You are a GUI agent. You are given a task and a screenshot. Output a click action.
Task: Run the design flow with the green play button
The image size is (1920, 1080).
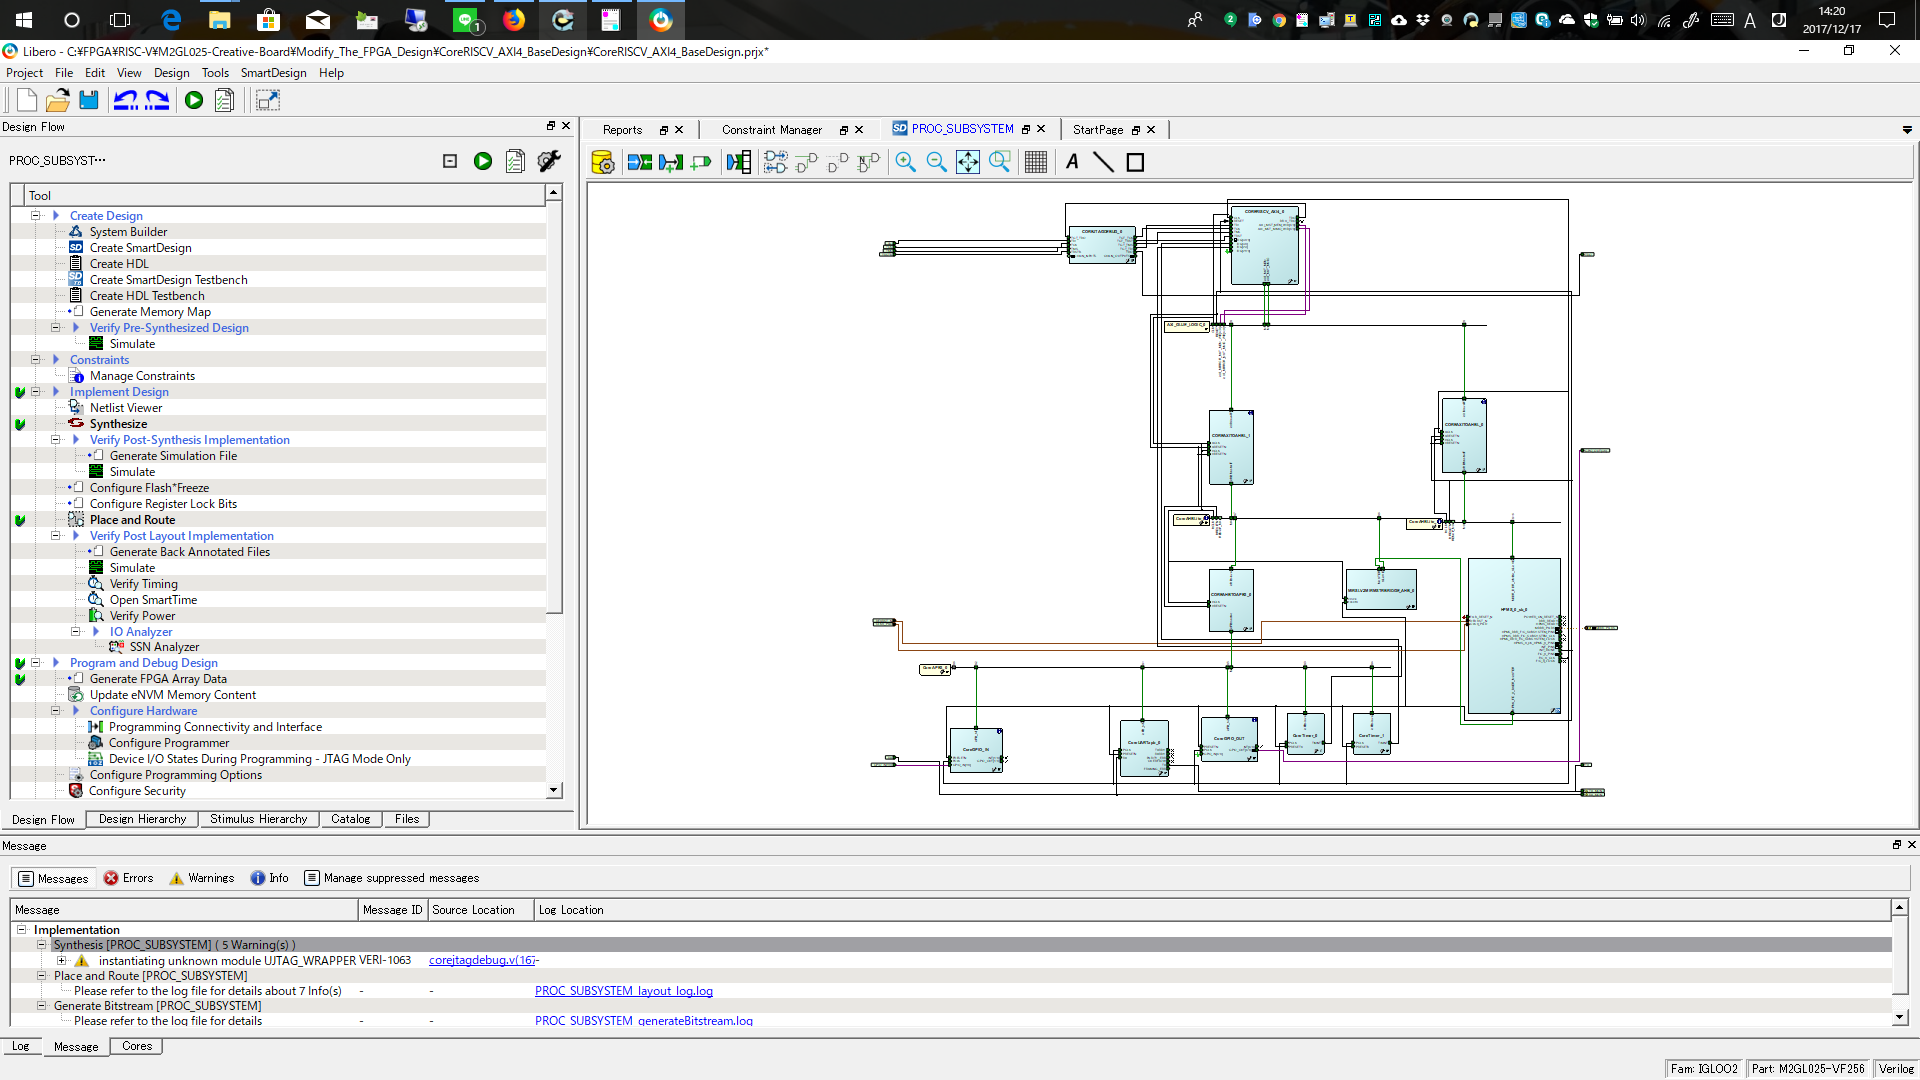pyautogui.click(x=193, y=100)
